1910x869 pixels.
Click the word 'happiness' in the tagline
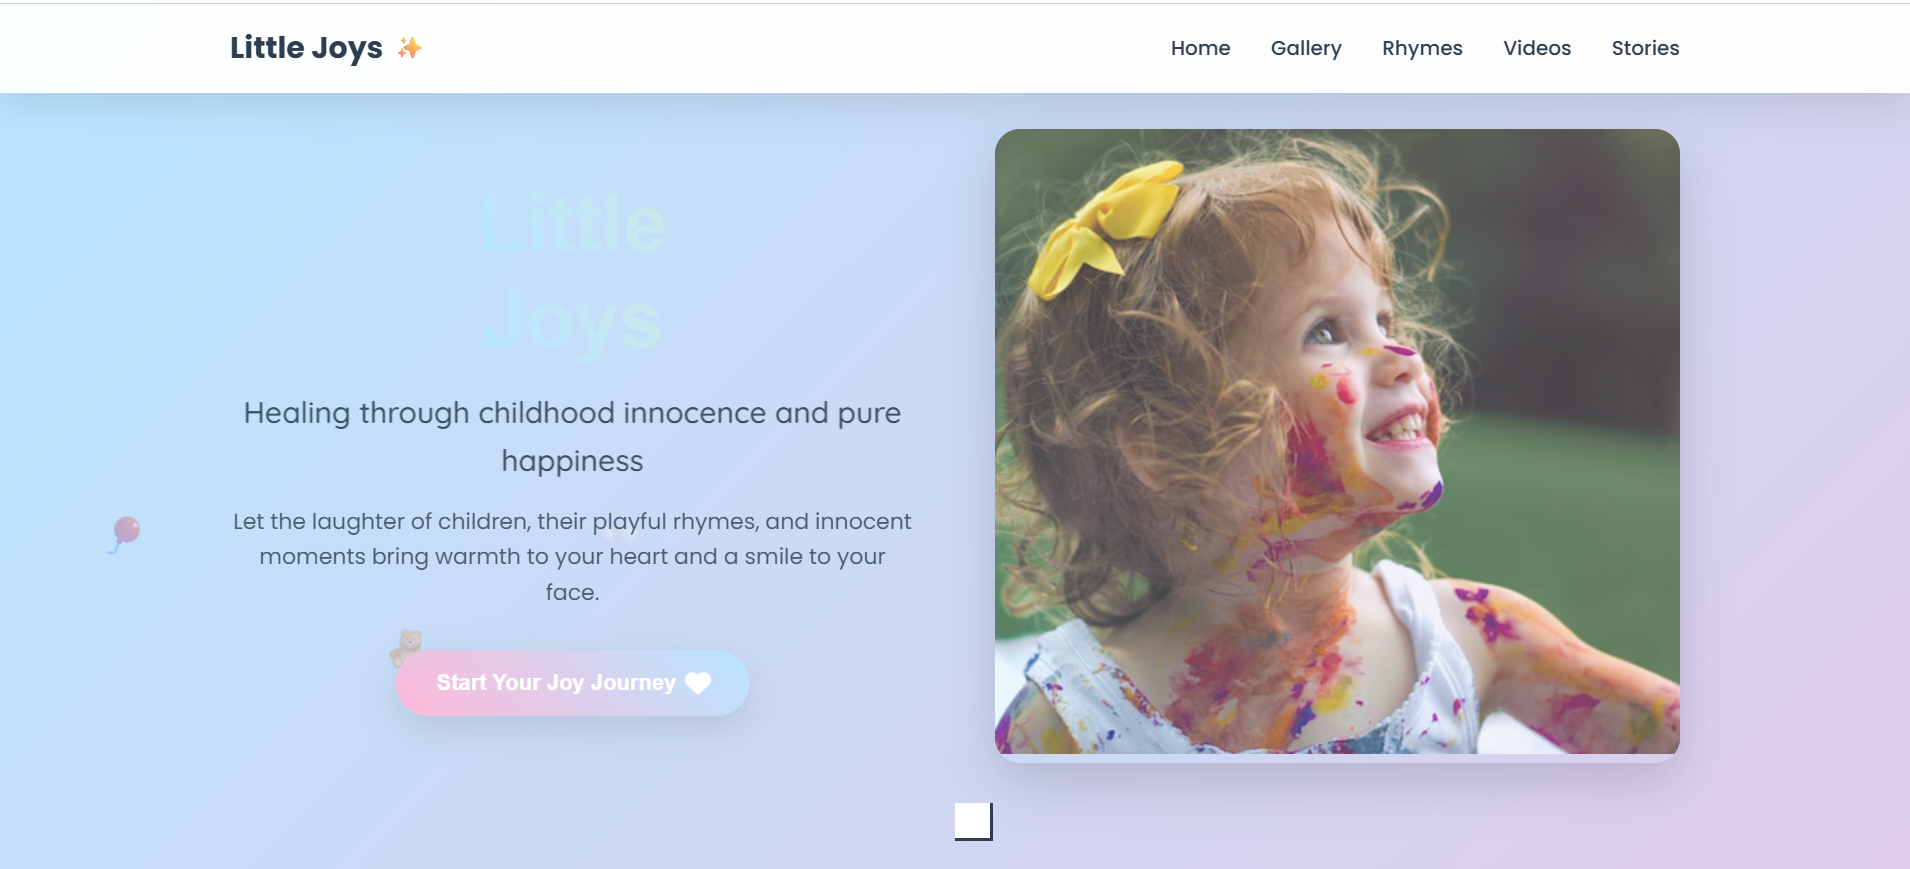(x=572, y=461)
